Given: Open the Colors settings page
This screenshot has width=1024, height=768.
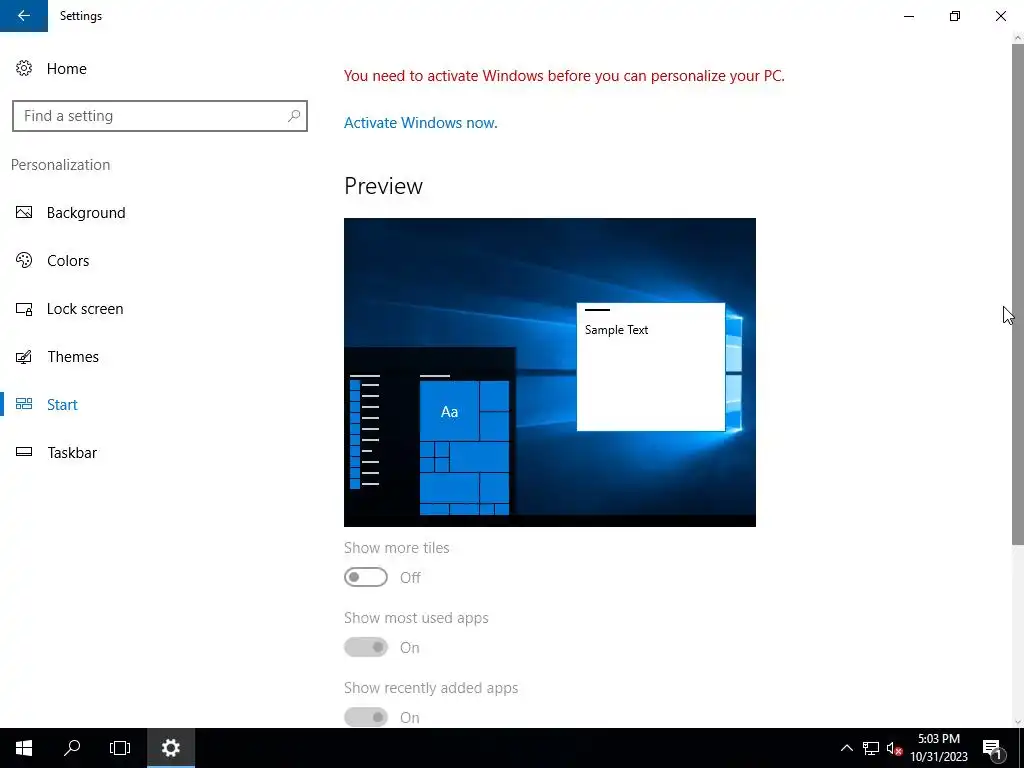Looking at the screenshot, I should point(68,261).
